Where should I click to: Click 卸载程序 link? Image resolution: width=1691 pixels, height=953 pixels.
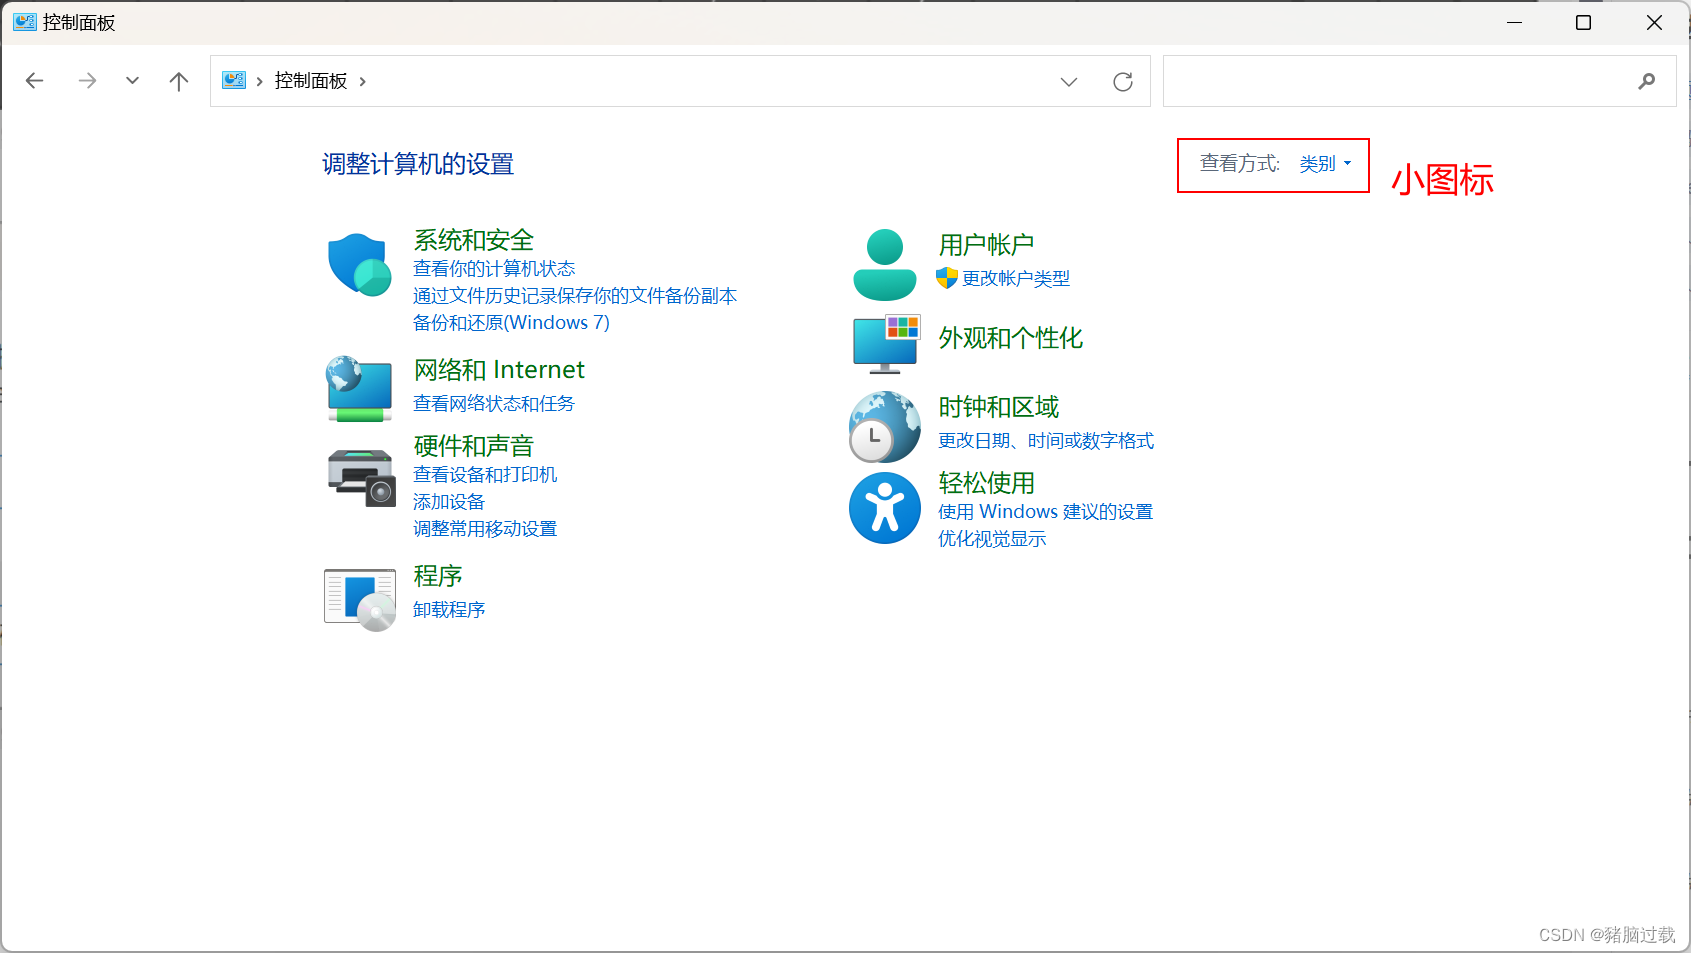pyautogui.click(x=449, y=610)
